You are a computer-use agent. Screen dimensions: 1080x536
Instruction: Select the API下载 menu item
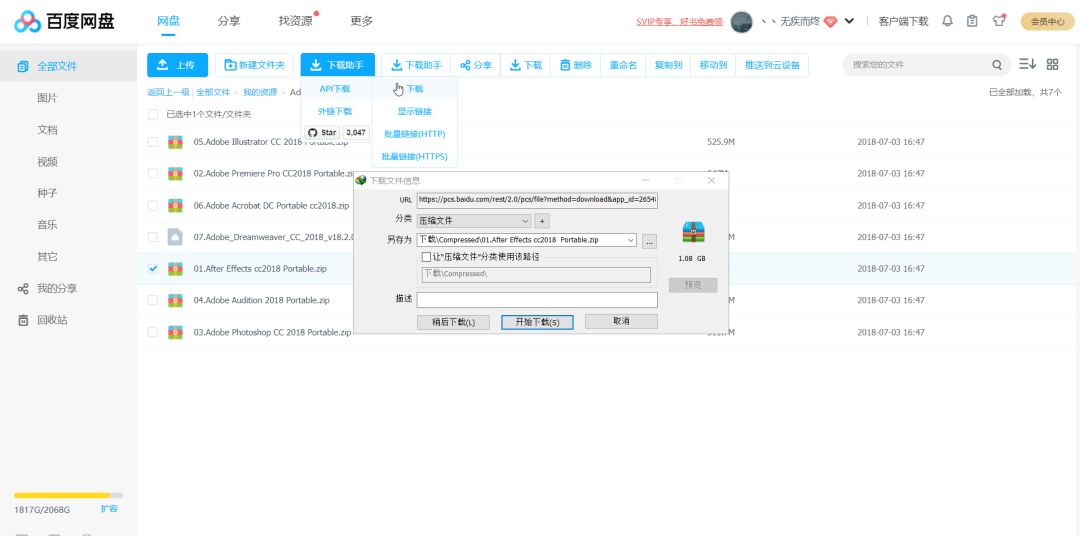(x=335, y=89)
